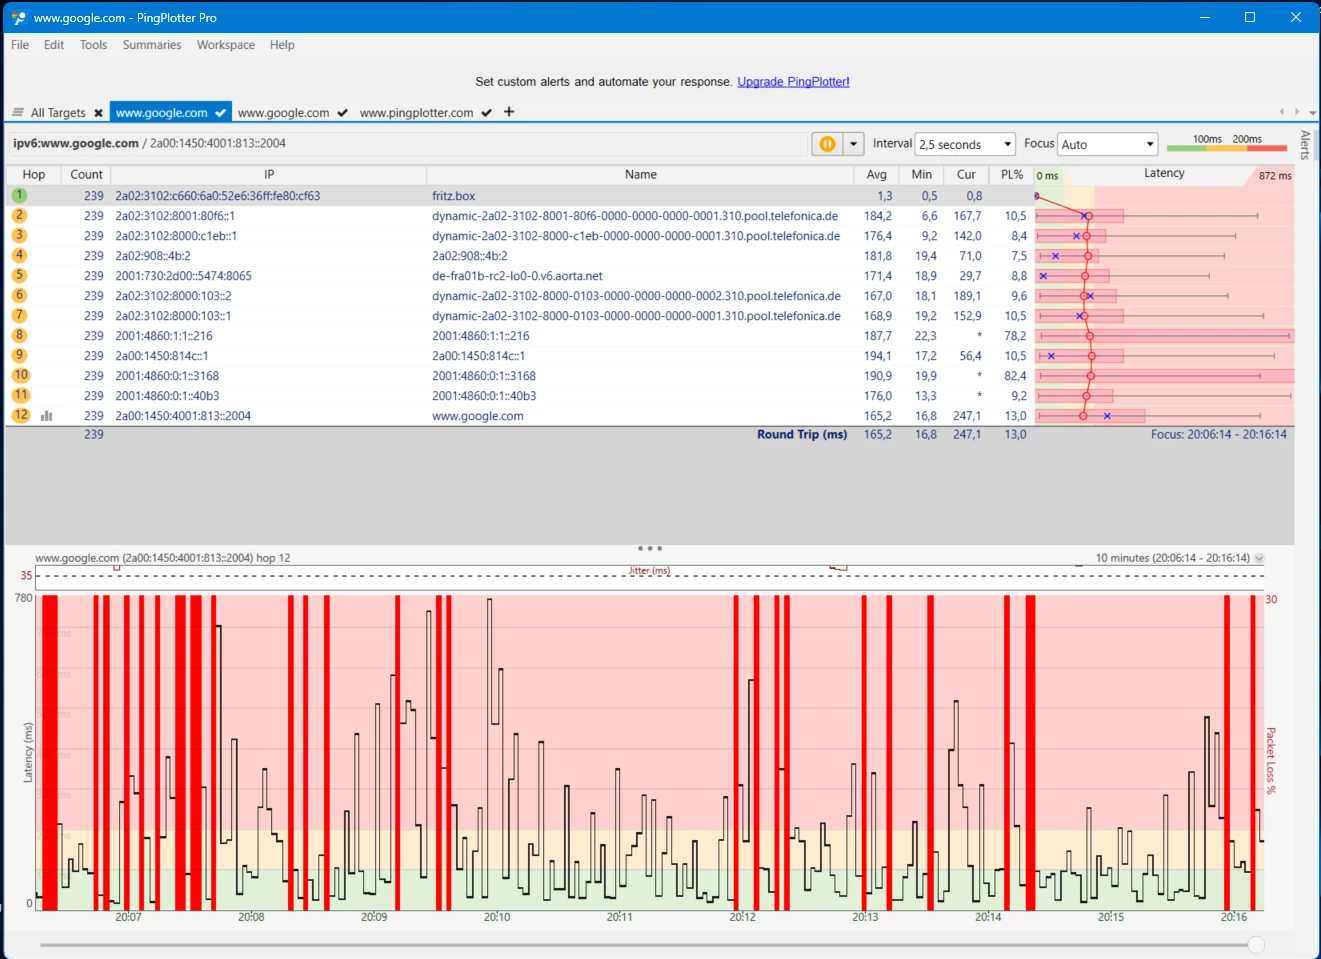The height and width of the screenshot is (959, 1321).
Task: Open the dropdown arrow beside the pause button
Action: 853,144
